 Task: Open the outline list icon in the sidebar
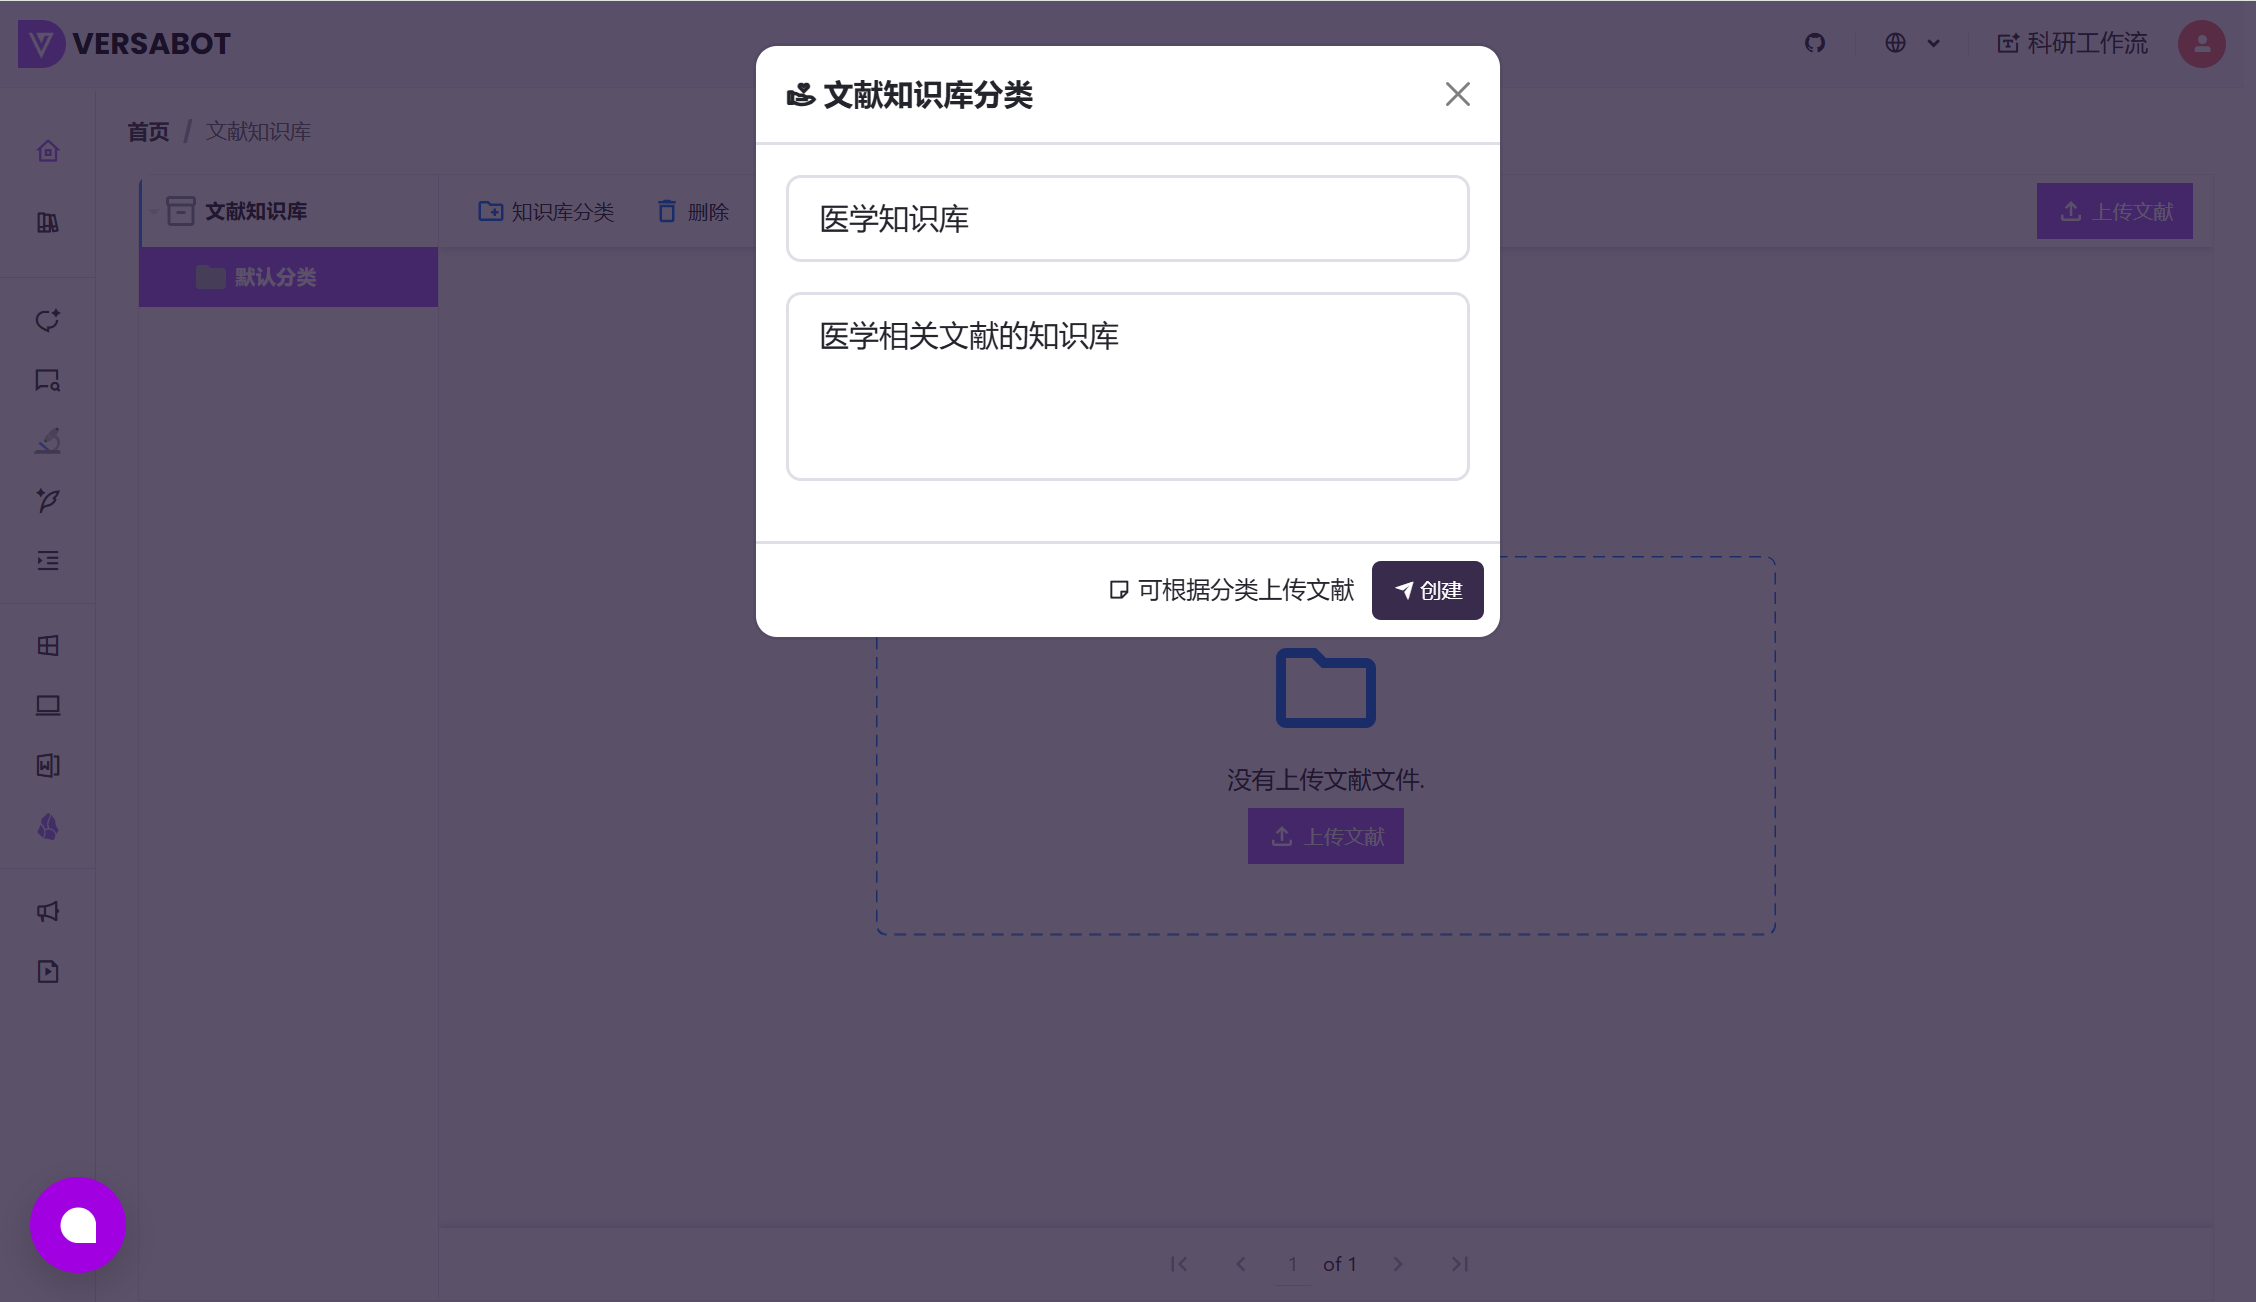[47, 561]
